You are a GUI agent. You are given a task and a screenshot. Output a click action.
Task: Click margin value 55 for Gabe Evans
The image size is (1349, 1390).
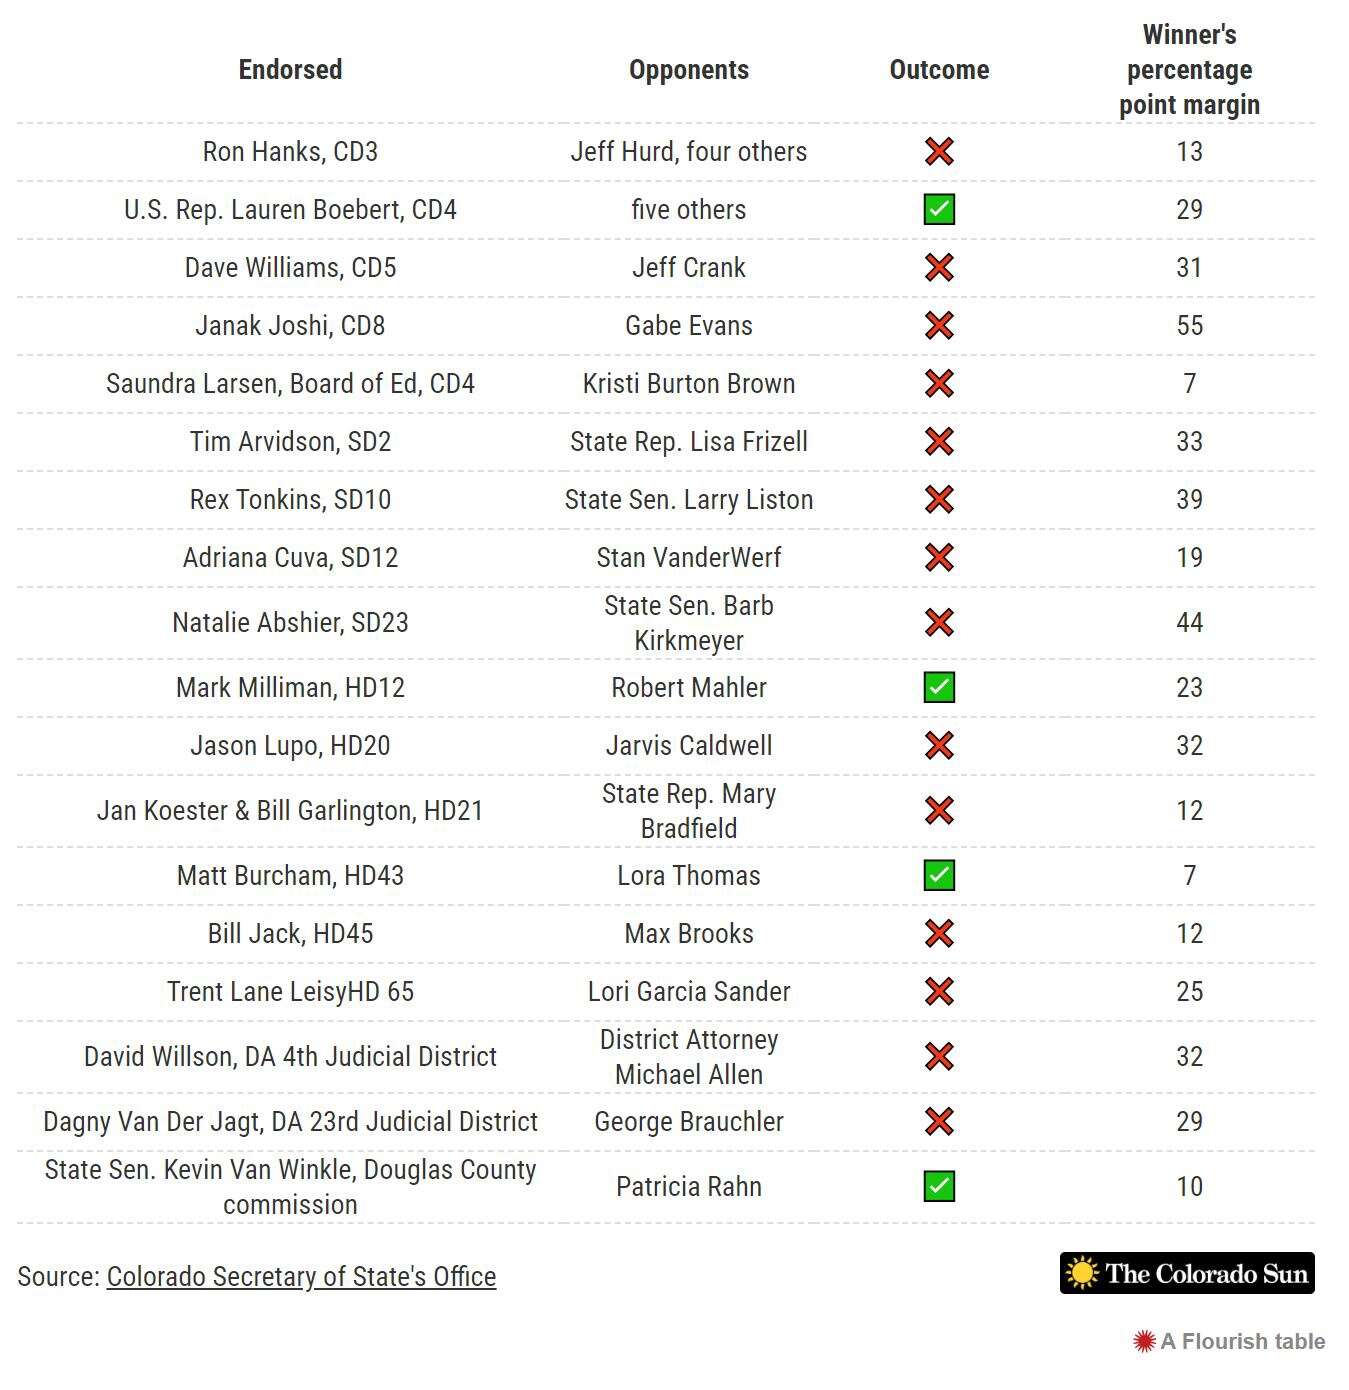tap(1189, 326)
